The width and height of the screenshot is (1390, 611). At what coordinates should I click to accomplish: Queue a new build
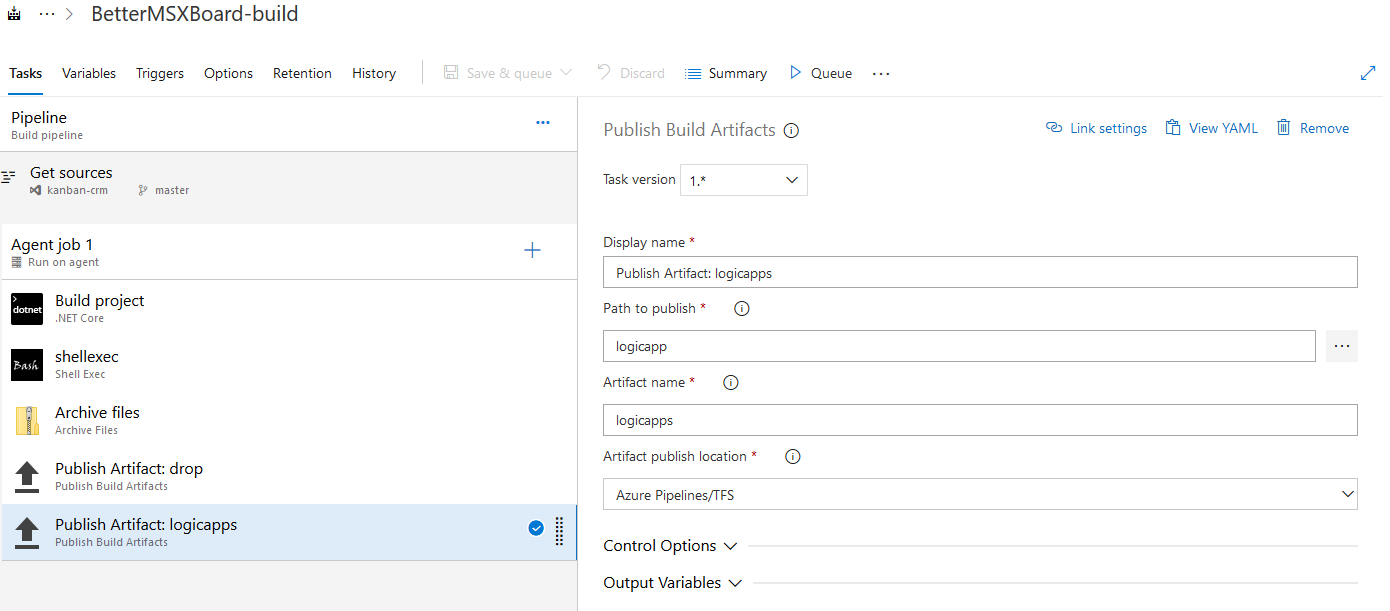coord(821,73)
